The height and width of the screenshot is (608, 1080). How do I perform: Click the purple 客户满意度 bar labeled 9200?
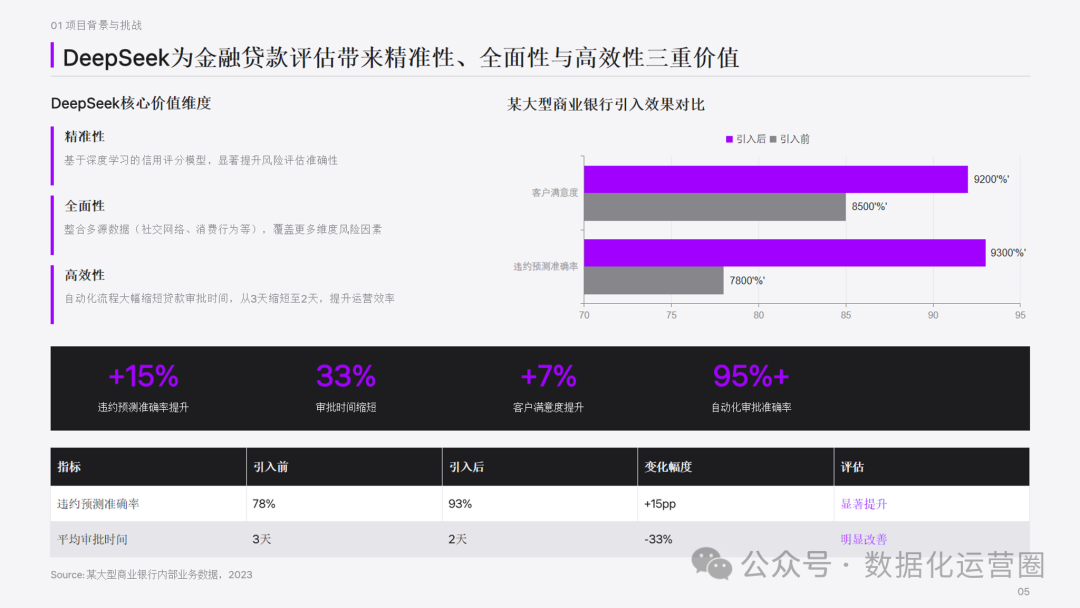(x=776, y=179)
